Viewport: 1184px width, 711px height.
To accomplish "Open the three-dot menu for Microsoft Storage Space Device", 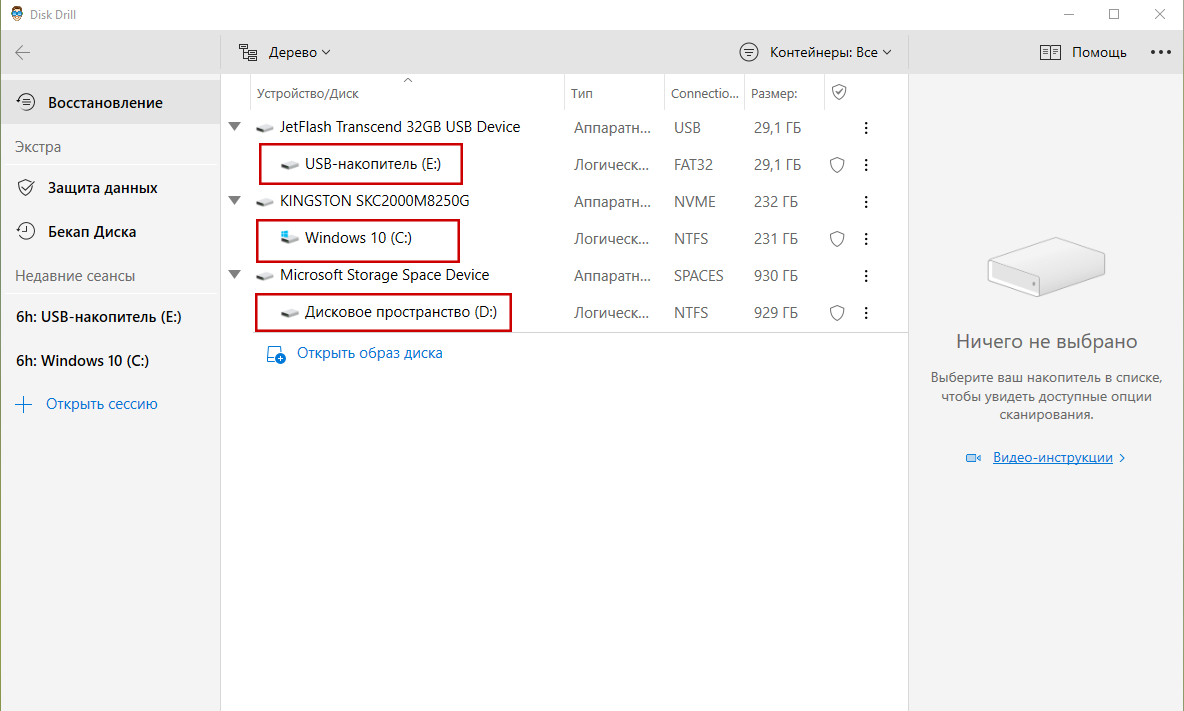I will click(x=866, y=275).
